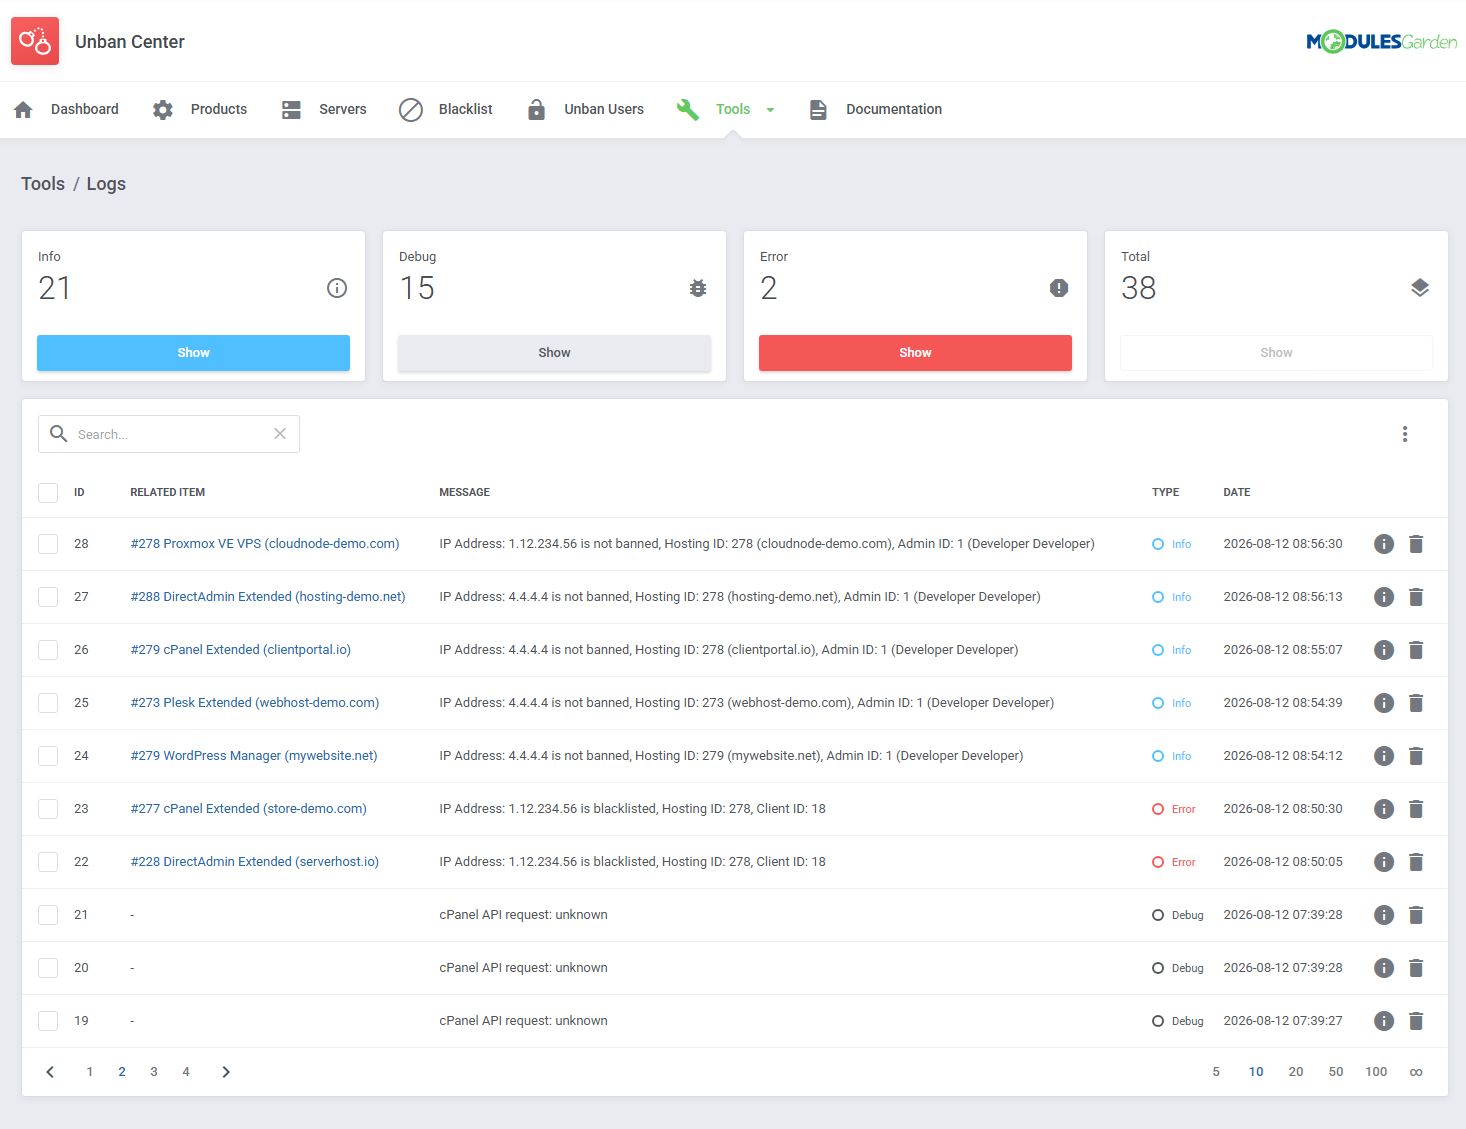
Task: Clear search with the X icon
Action: (x=280, y=434)
